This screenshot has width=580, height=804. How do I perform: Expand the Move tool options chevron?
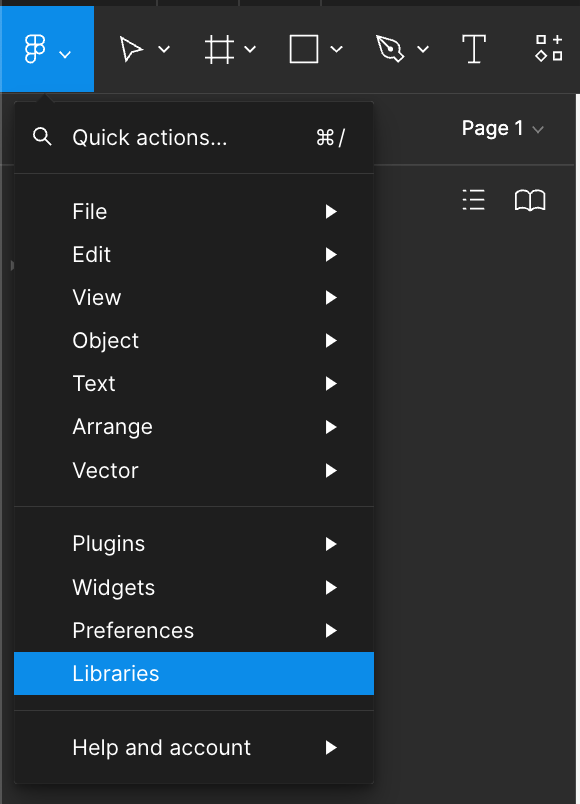tap(164, 48)
